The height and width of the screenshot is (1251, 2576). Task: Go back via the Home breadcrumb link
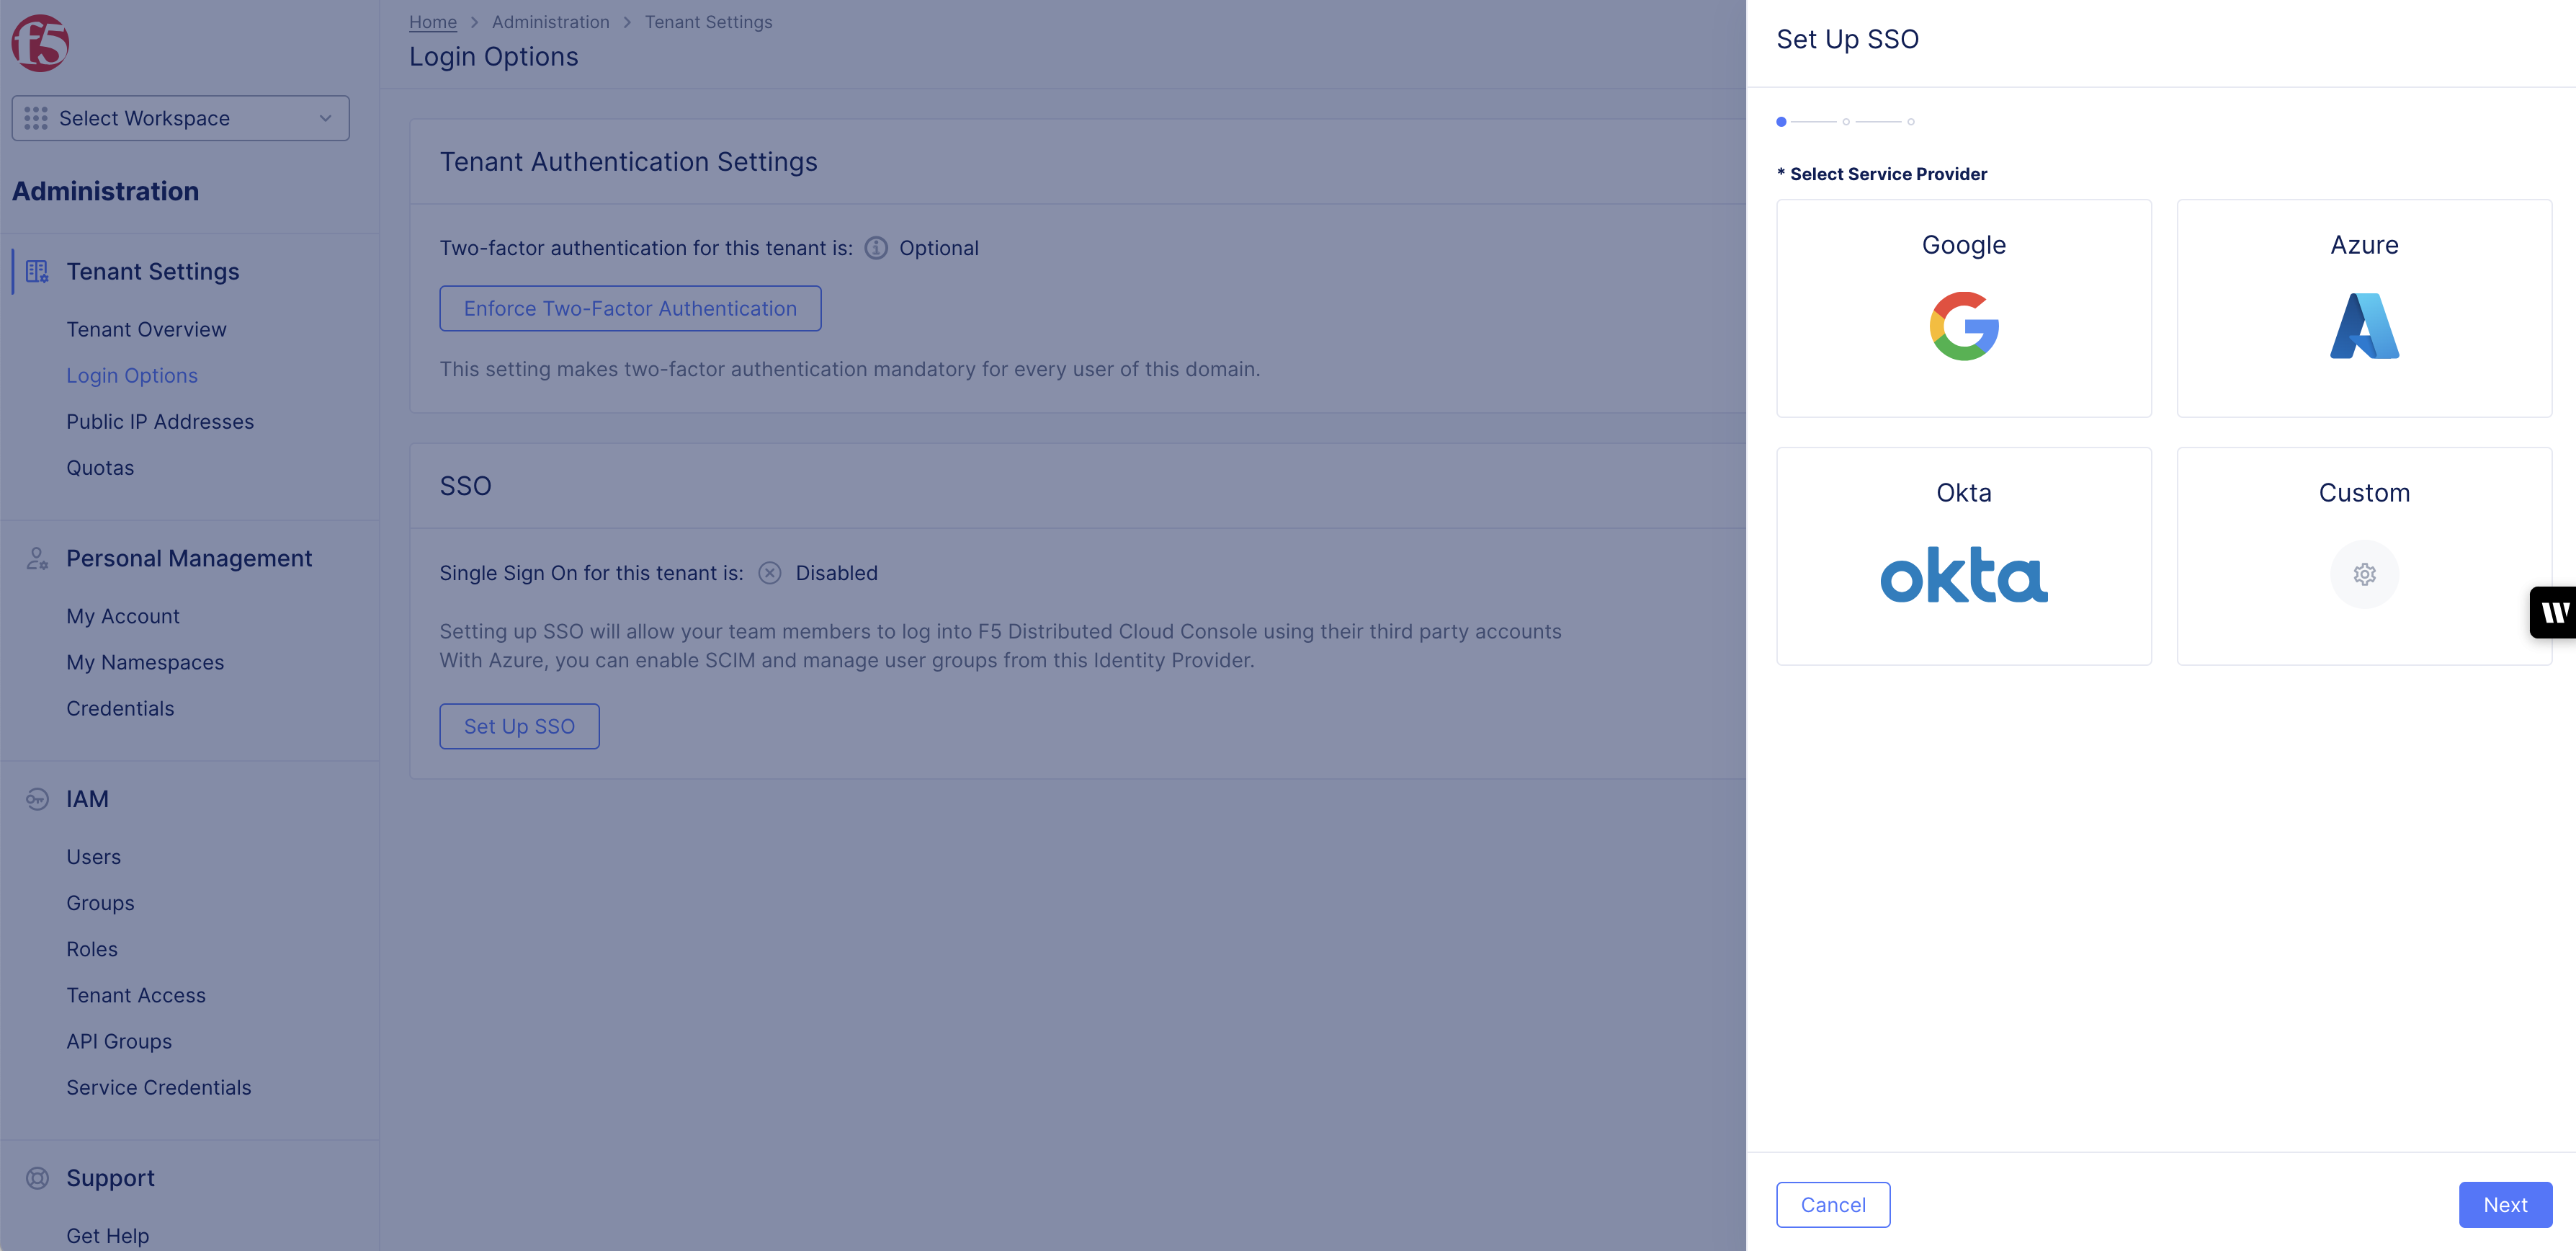pos(432,21)
